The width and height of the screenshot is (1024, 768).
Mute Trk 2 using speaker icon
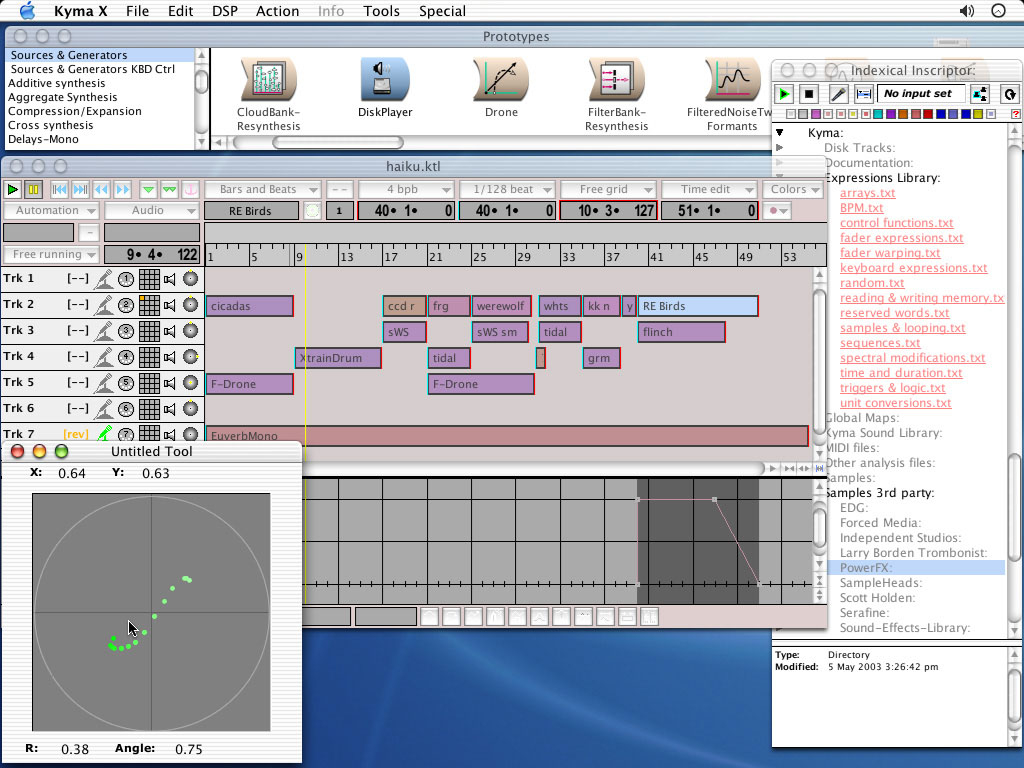(170, 305)
